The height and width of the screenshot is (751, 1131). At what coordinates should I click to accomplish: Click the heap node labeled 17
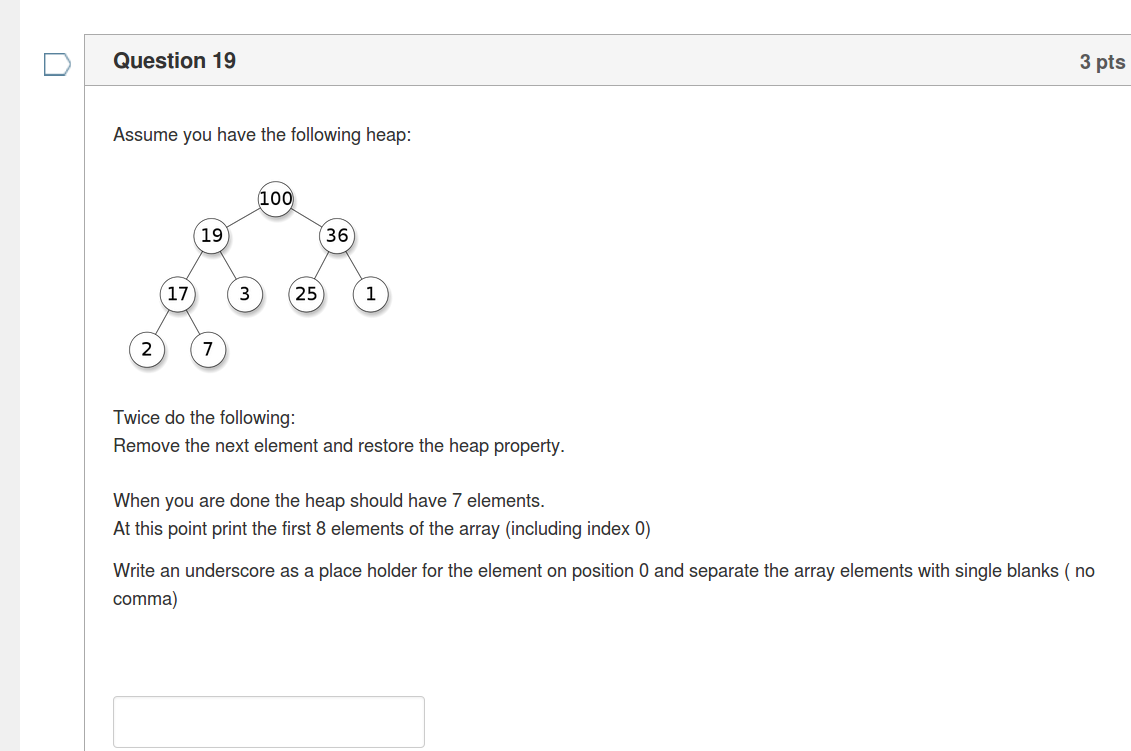177,294
